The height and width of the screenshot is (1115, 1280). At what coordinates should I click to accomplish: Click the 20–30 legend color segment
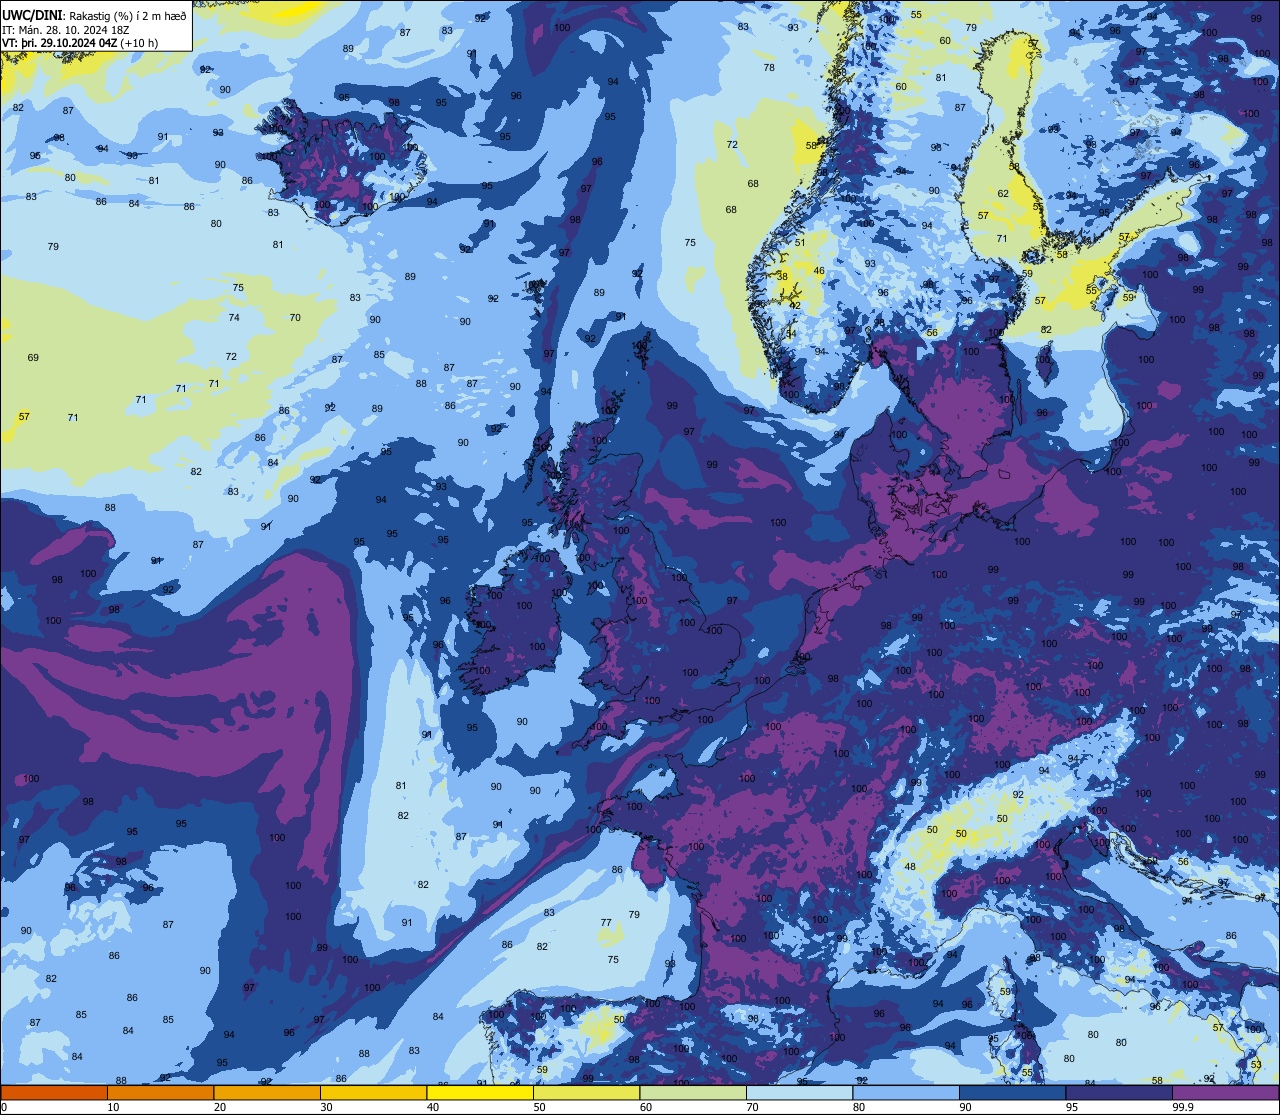[267, 1092]
